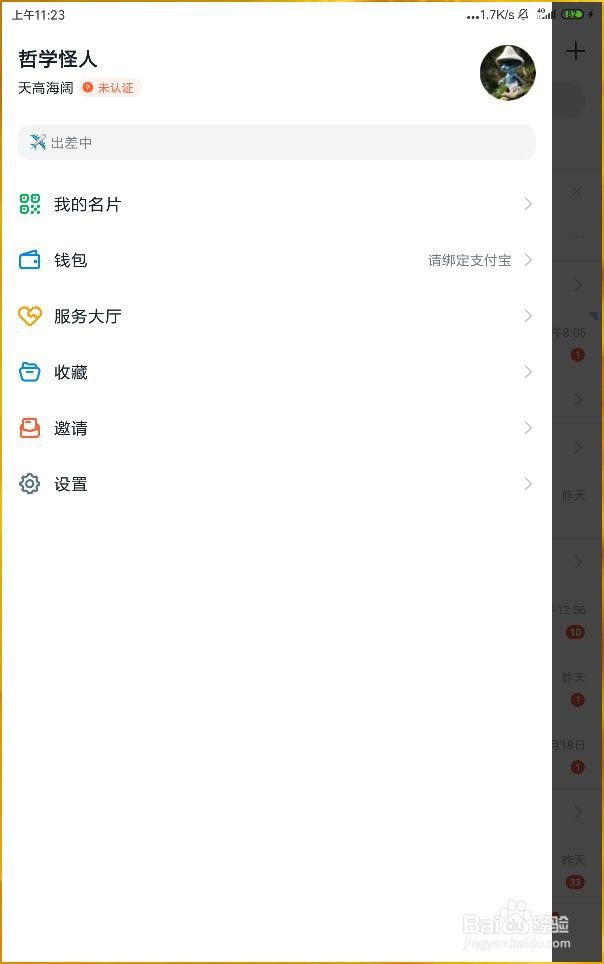Viewport: 604px width, 964px height.
Task: Tap the username 哲学怪人
Action: click(58, 59)
